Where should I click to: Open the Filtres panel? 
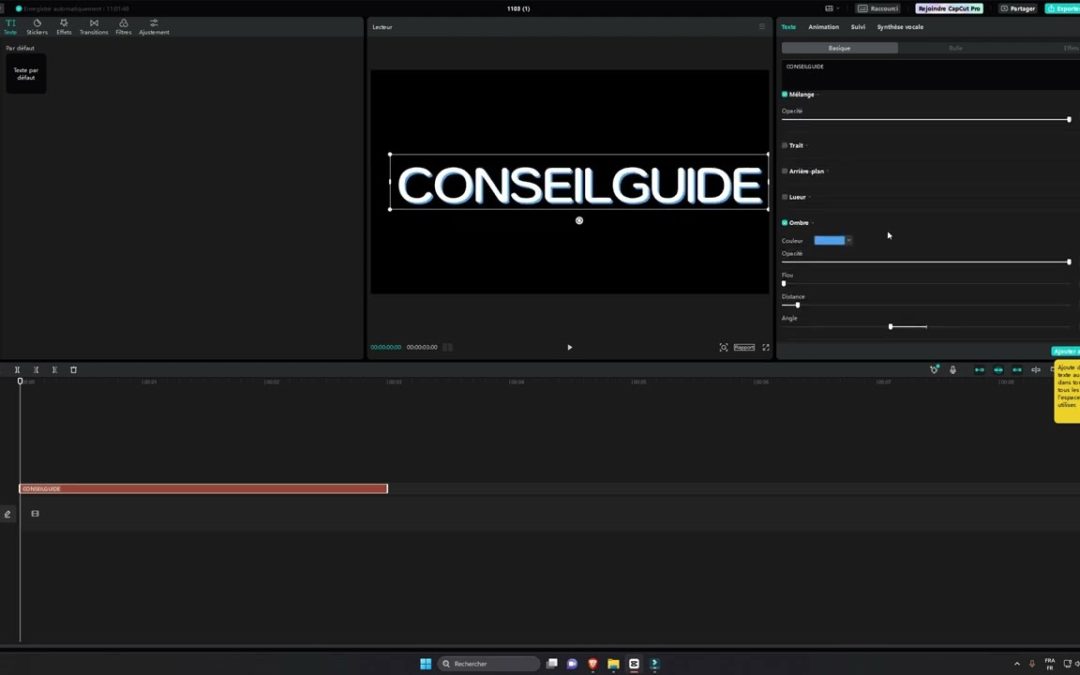pos(123,27)
